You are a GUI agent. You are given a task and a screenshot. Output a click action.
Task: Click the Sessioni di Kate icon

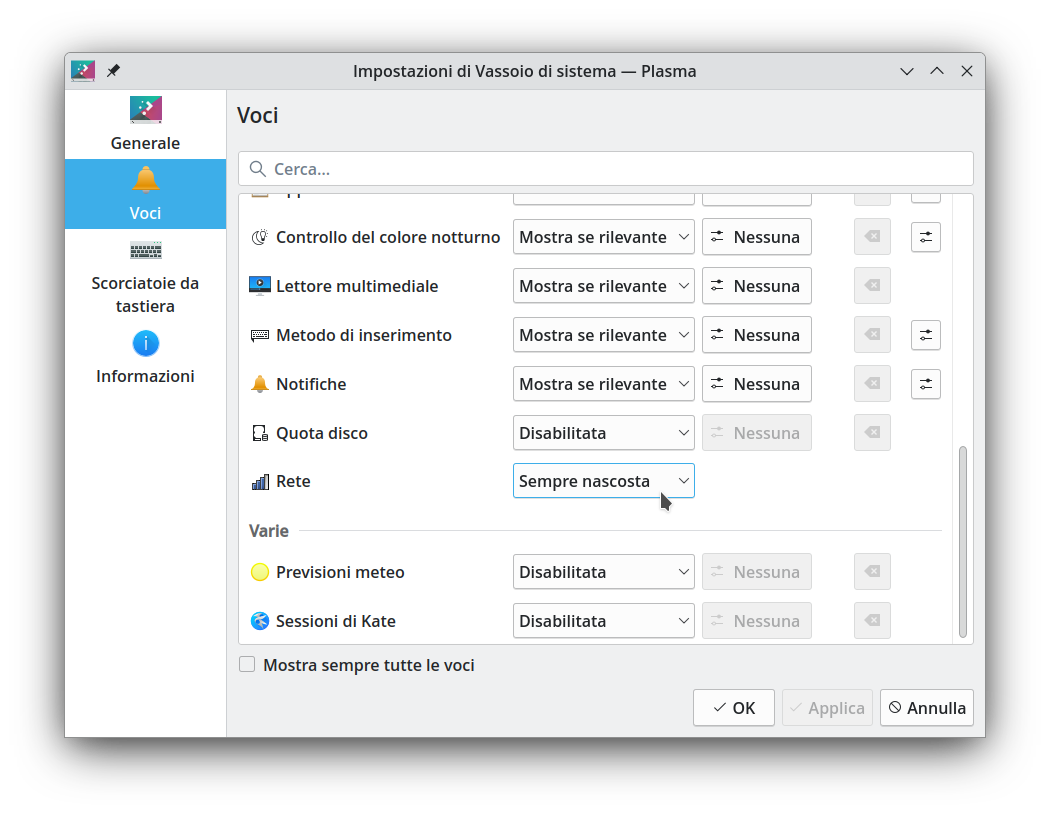click(260, 621)
